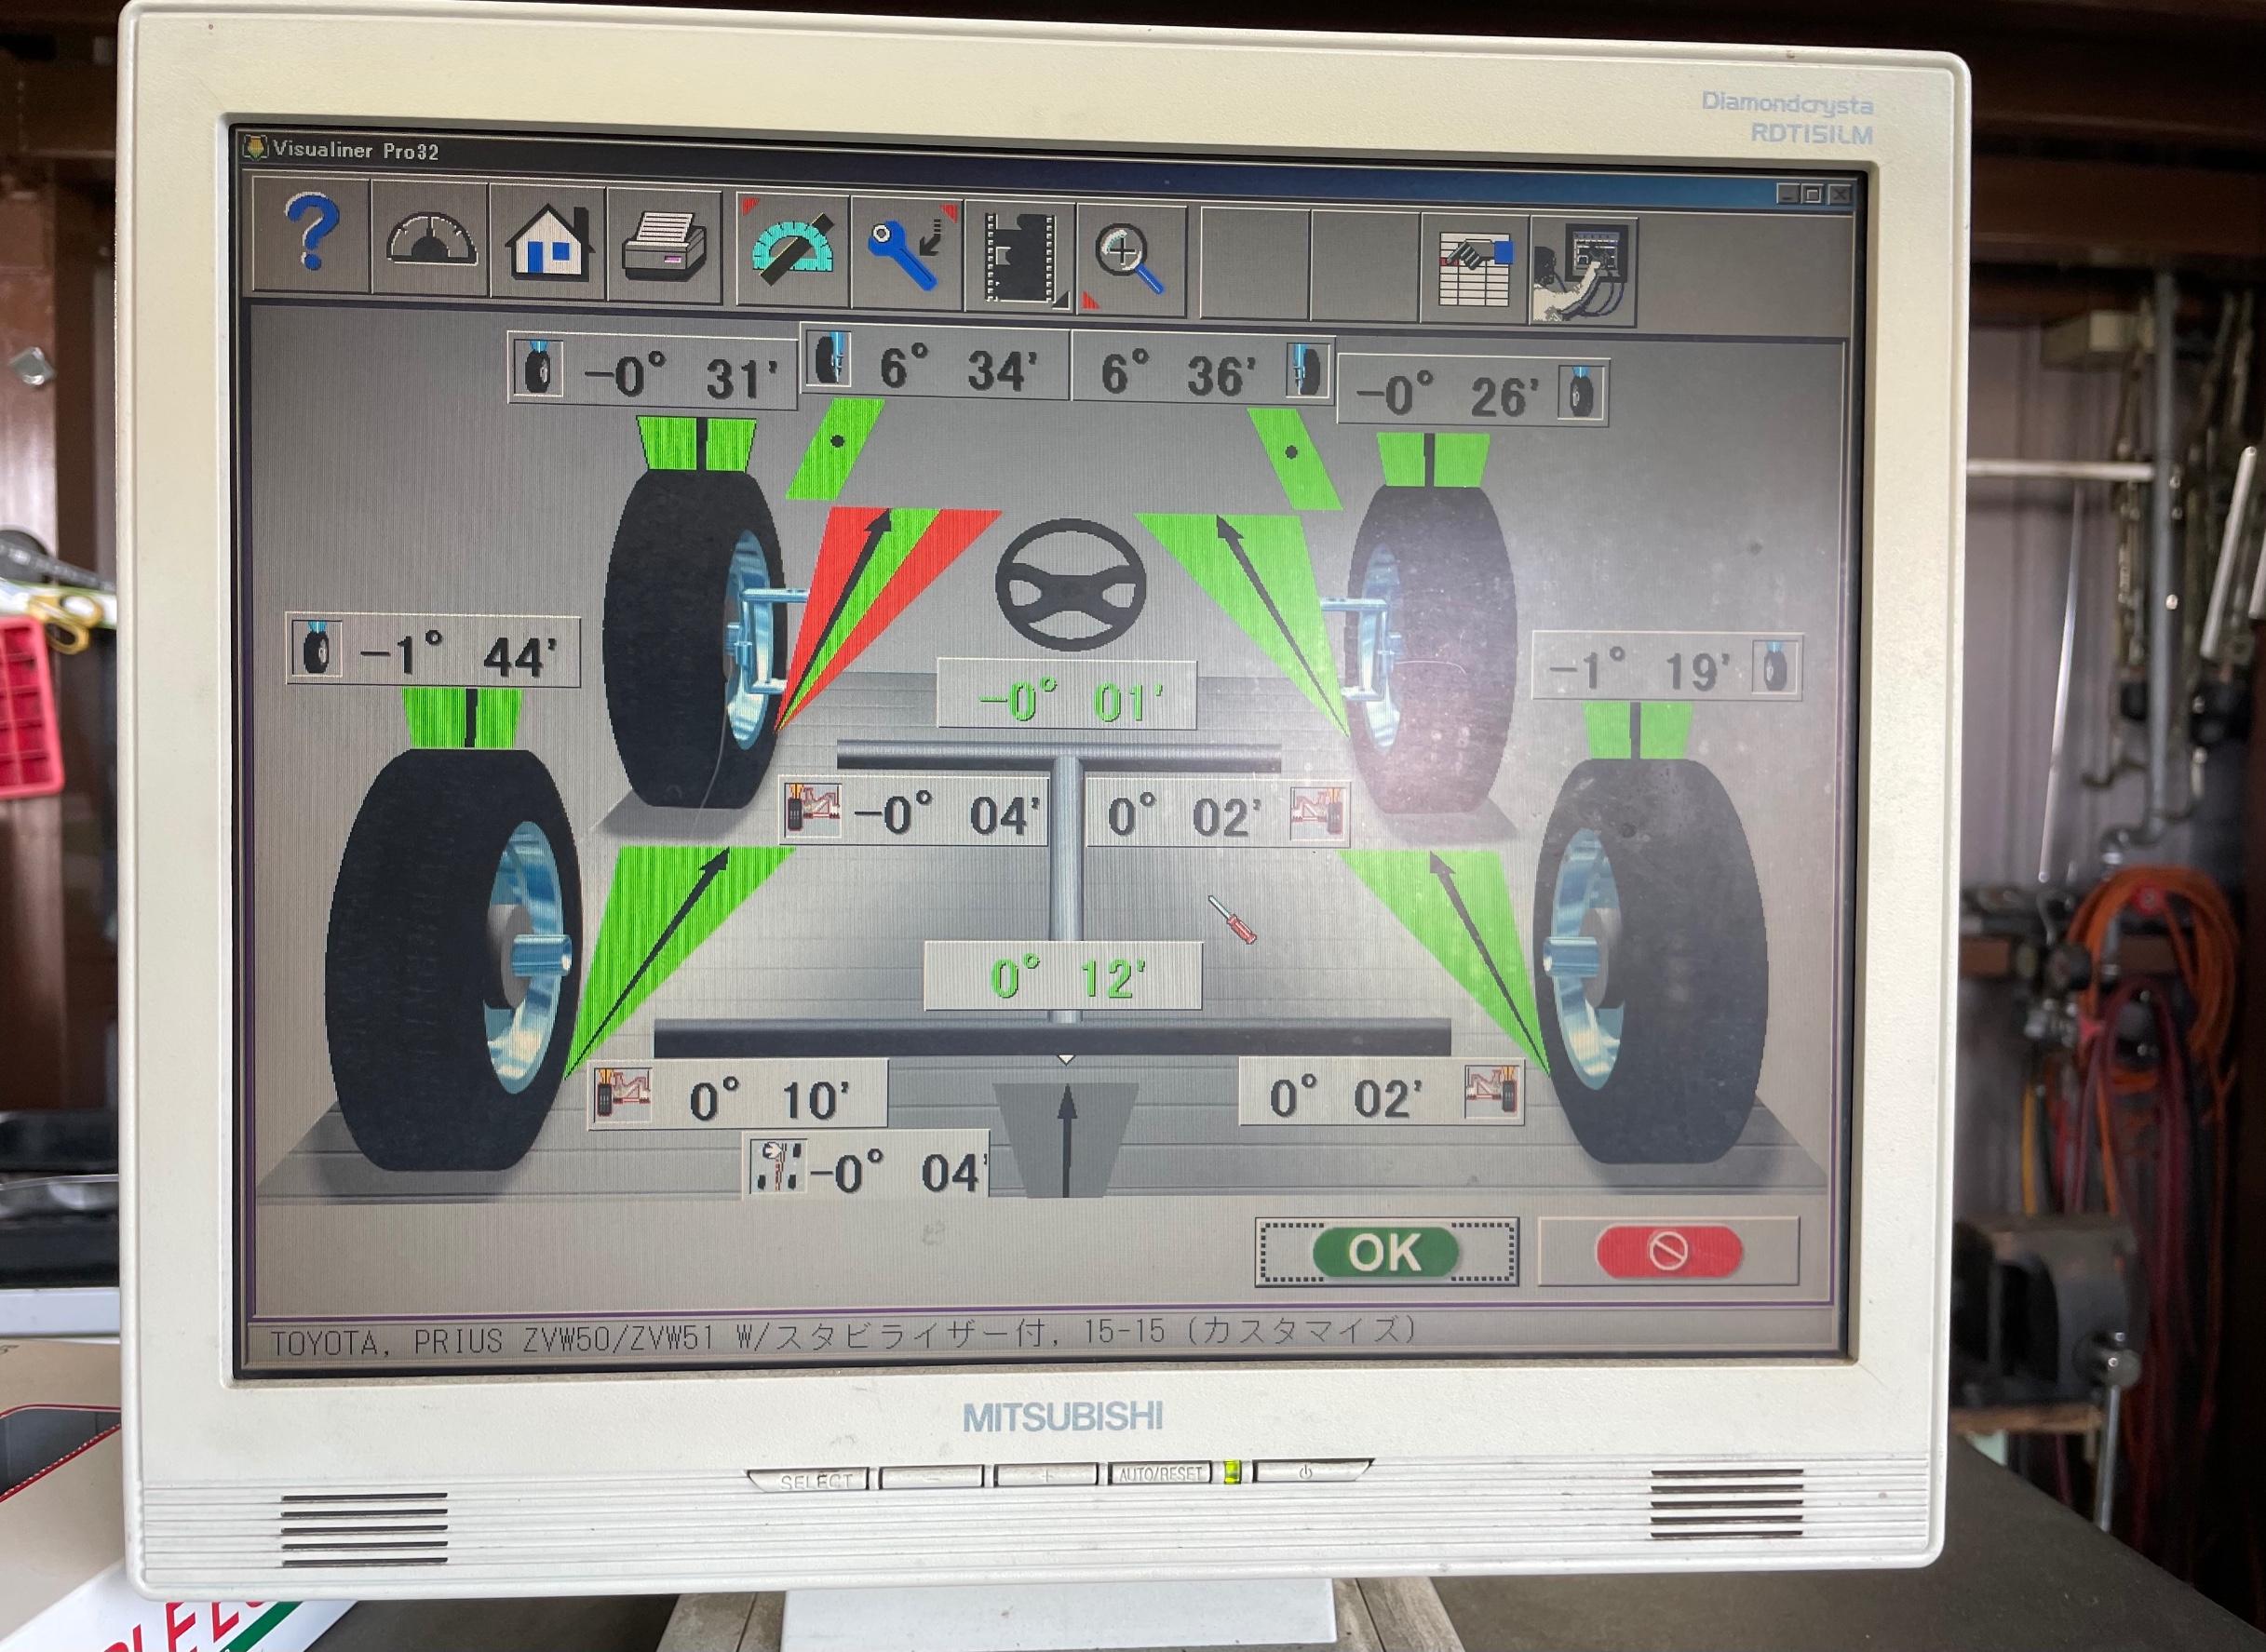Click the printer icon to print
The height and width of the screenshot is (1652, 2266).
663,245
